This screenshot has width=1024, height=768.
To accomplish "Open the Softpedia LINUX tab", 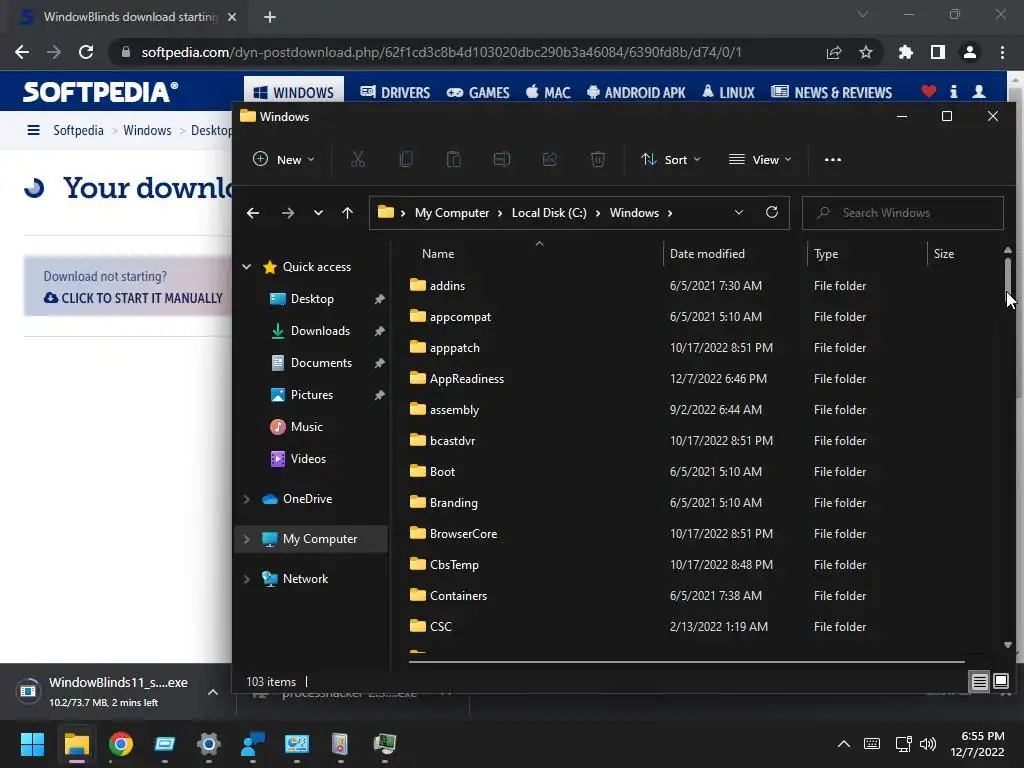I will tap(729, 92).
